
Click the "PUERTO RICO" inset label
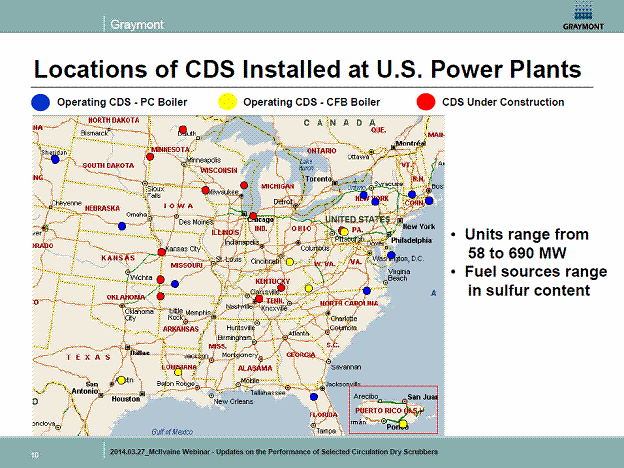(379, 410)
